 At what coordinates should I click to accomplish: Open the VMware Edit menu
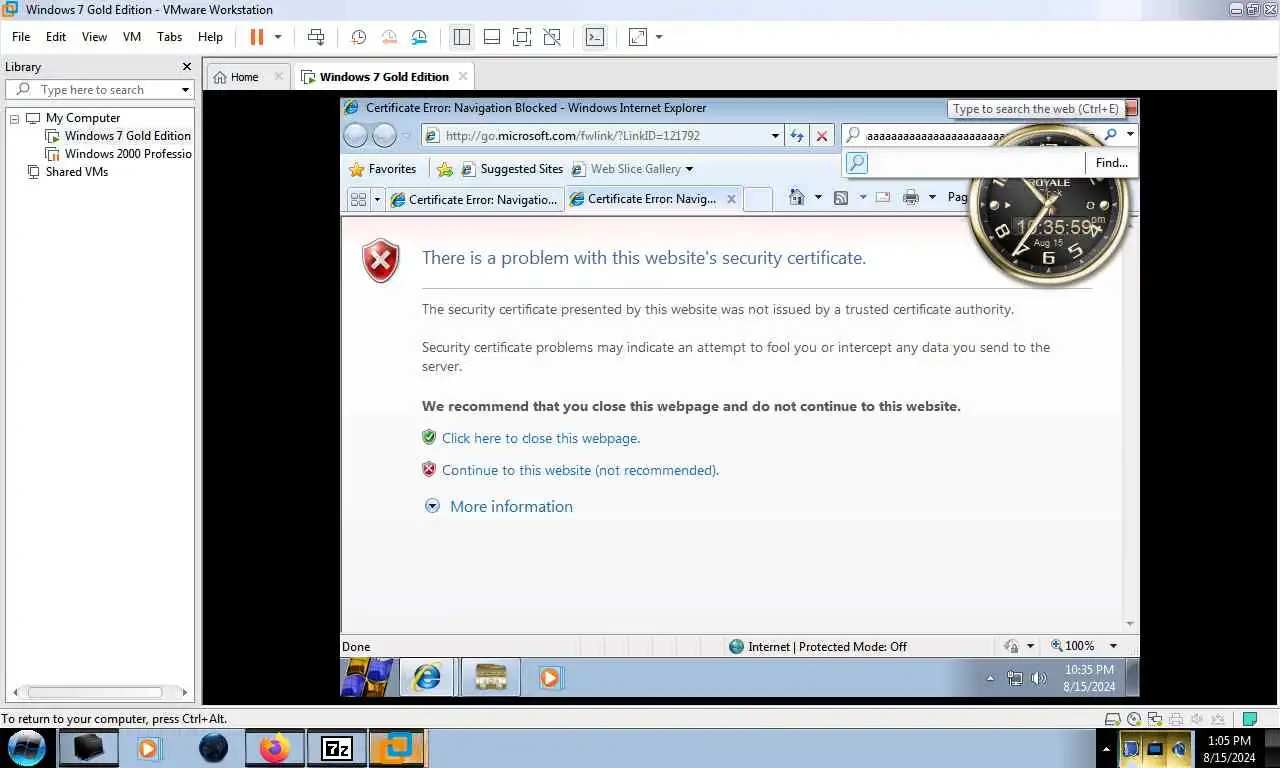[56, 37]
